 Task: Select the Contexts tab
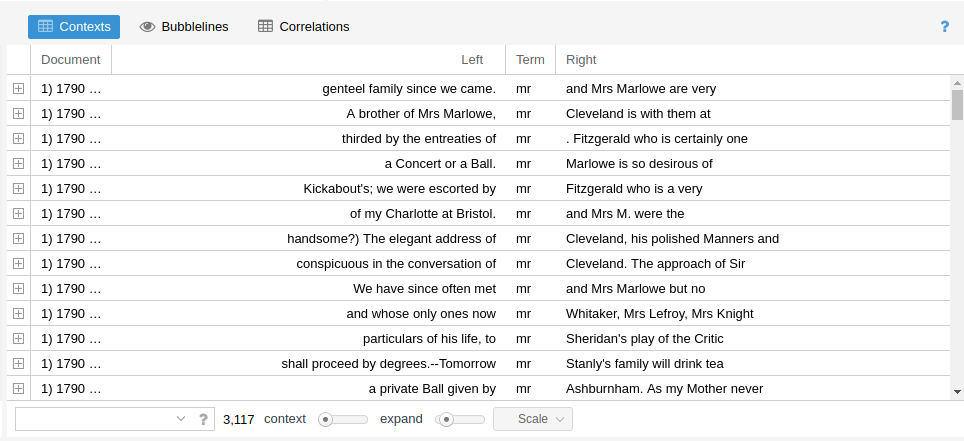[74, 27]
